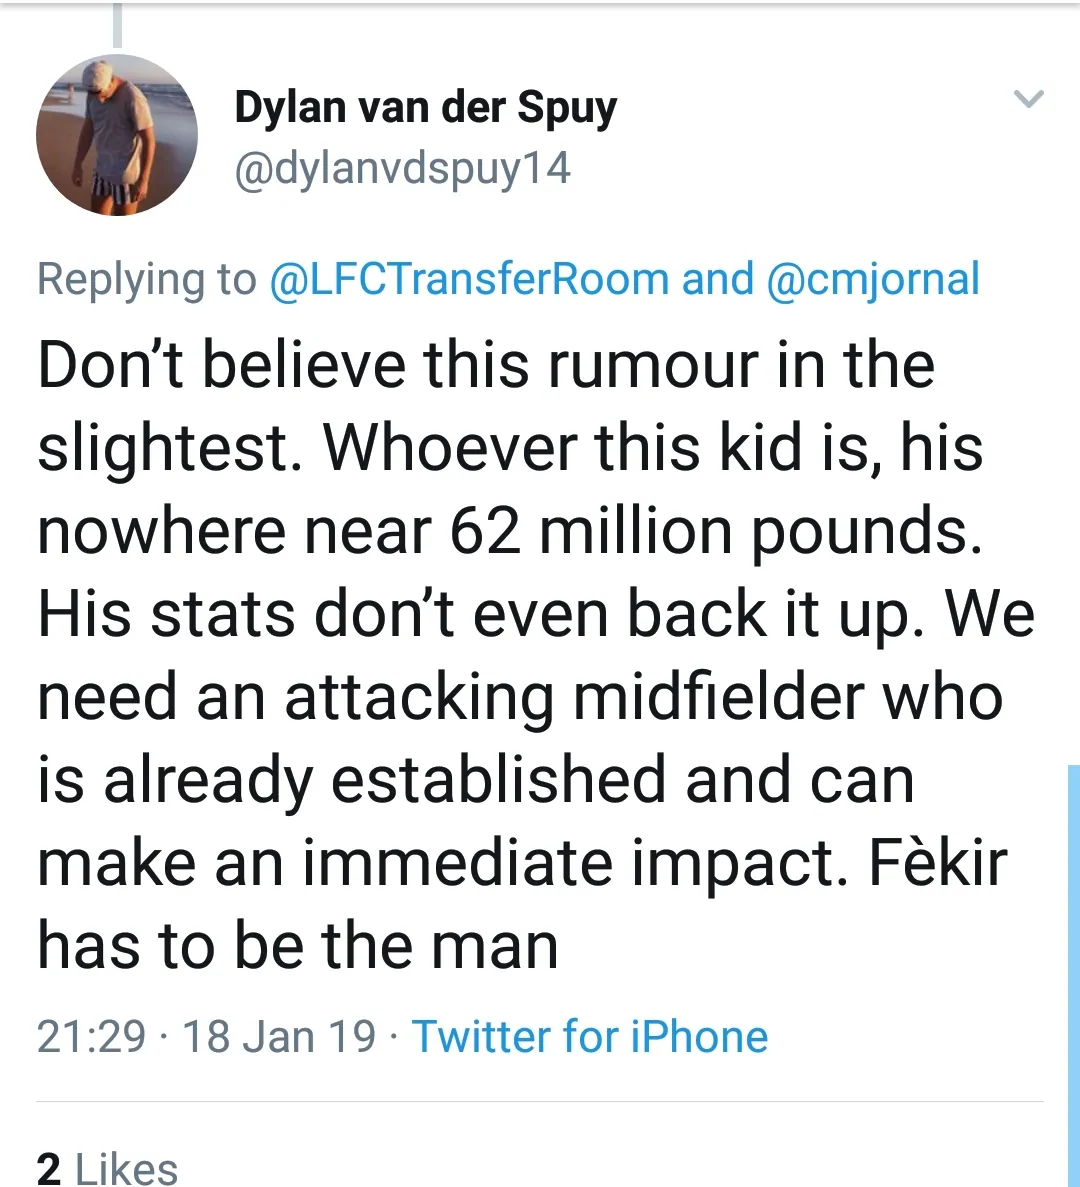1080x1187 pixels.
Task: Click the tweet's last line "has to be the man"
Action: (x=297, y=945)
